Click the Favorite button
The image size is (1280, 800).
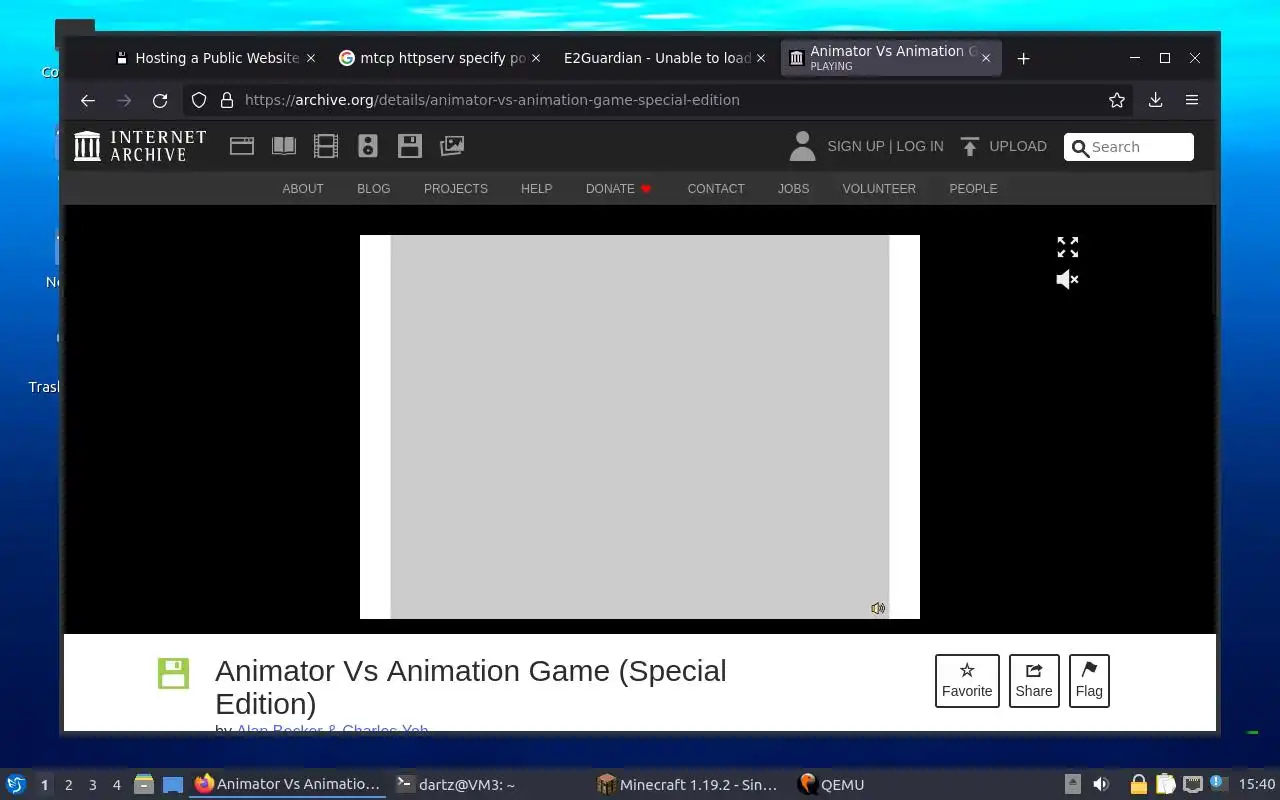click(967, 681)
